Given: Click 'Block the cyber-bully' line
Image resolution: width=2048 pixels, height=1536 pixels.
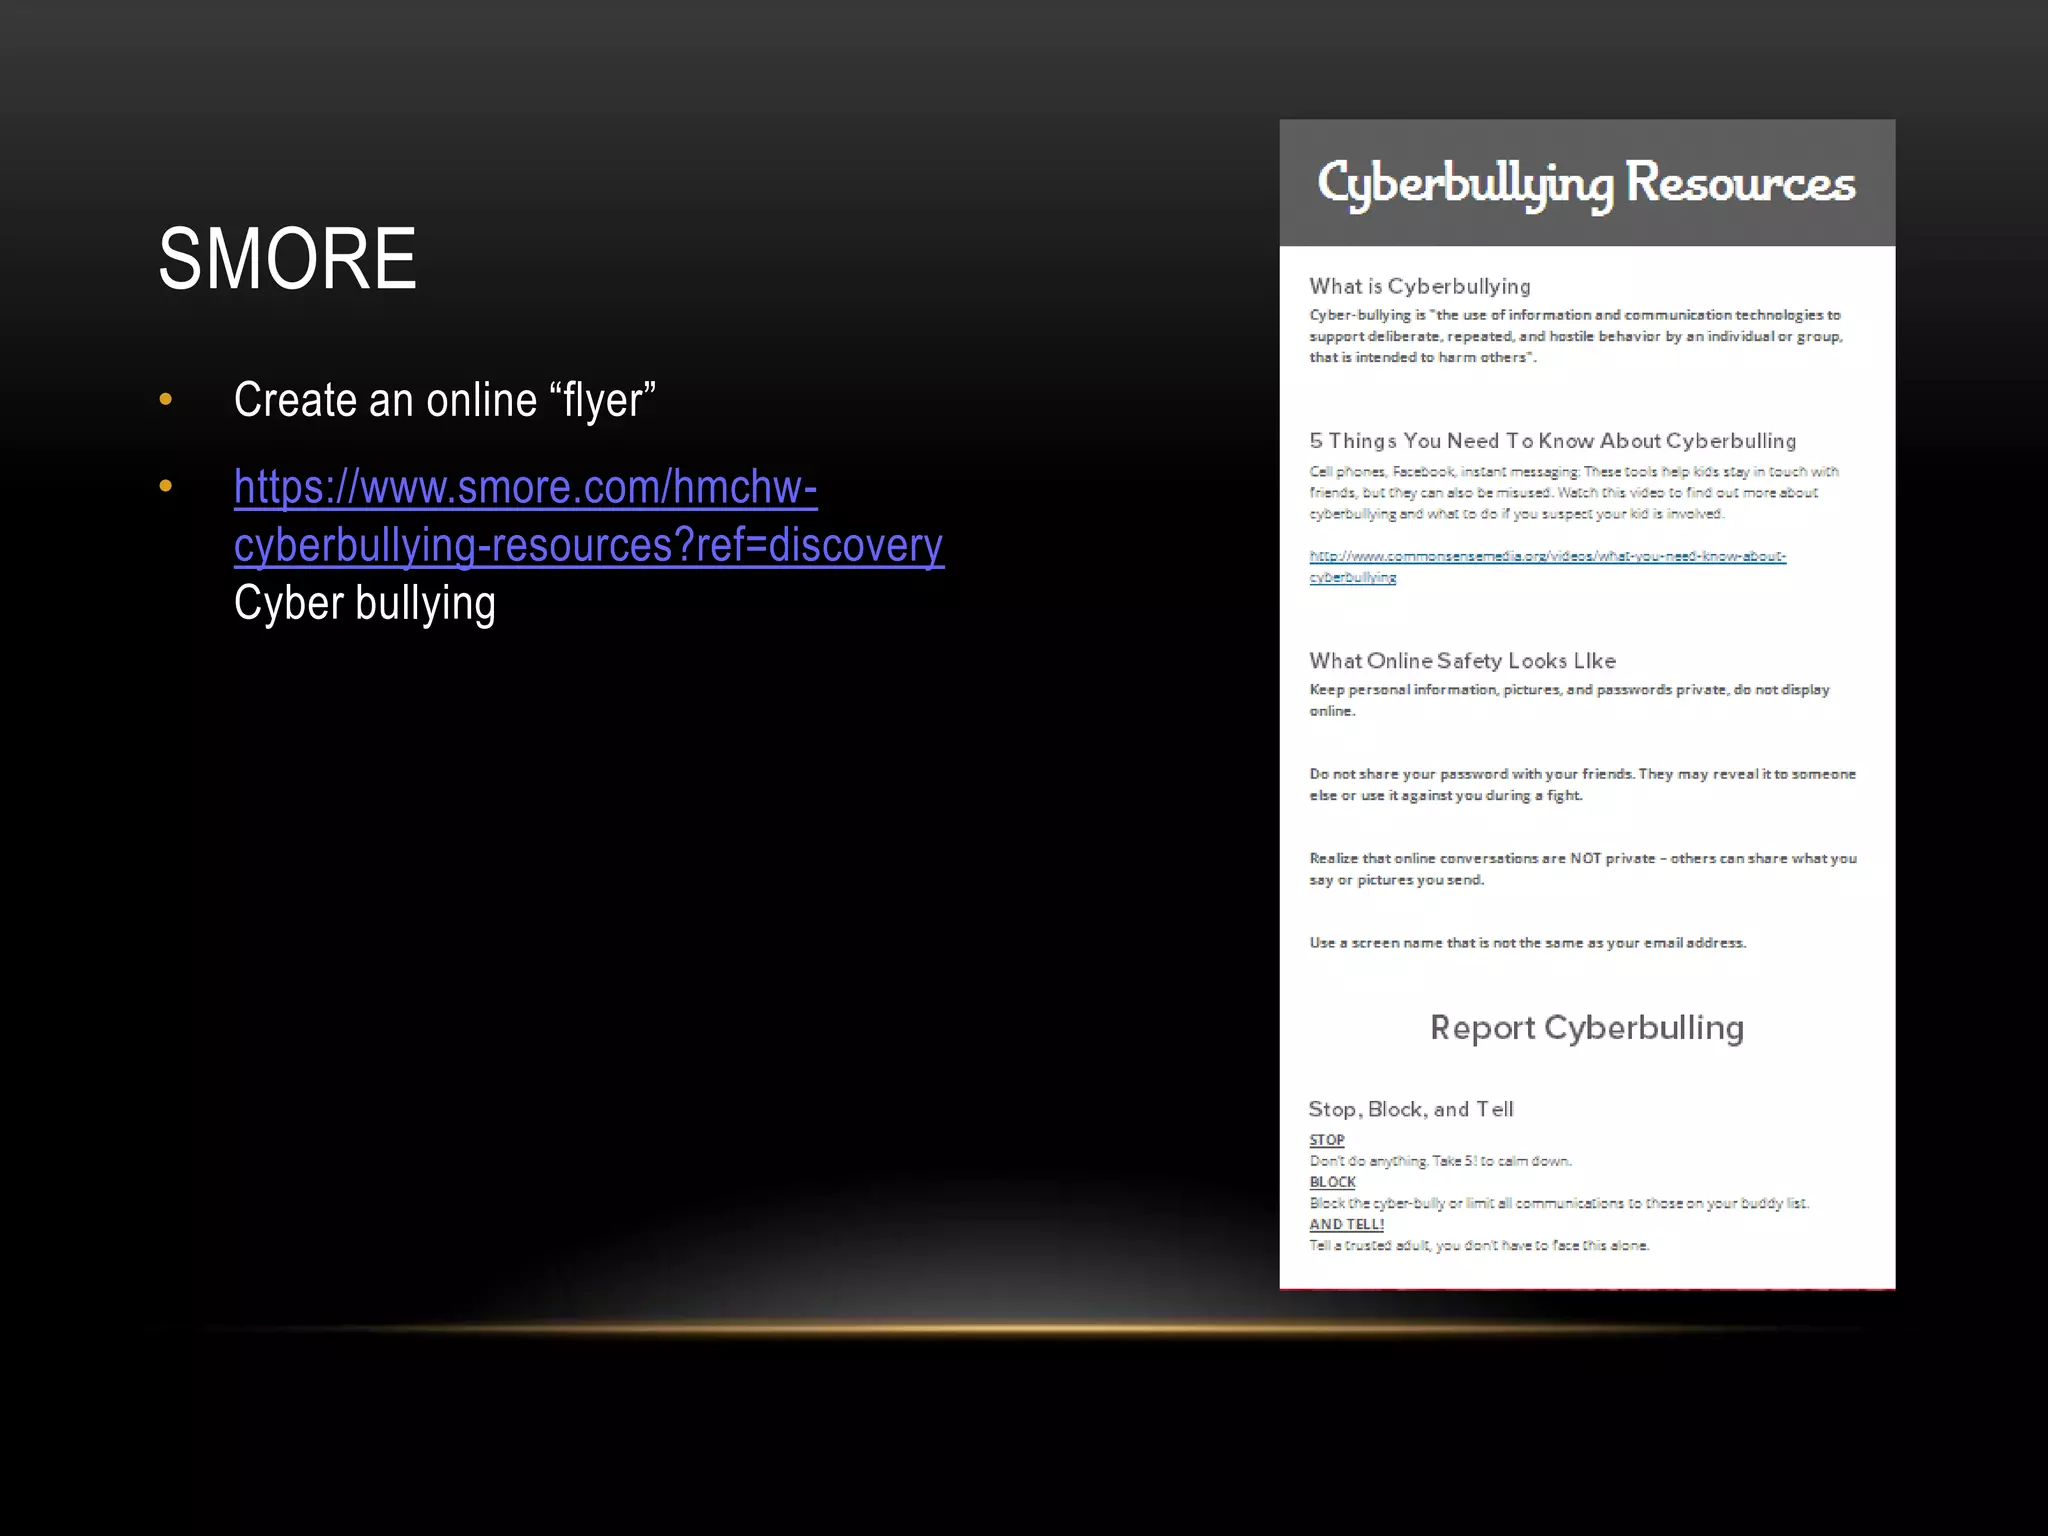Looking at the screenshot, I should (x=1559, y=1203).
